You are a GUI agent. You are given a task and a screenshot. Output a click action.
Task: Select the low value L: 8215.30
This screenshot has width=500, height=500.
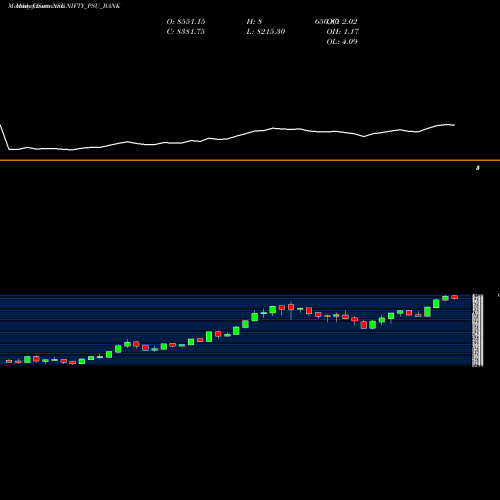[266, 32]
